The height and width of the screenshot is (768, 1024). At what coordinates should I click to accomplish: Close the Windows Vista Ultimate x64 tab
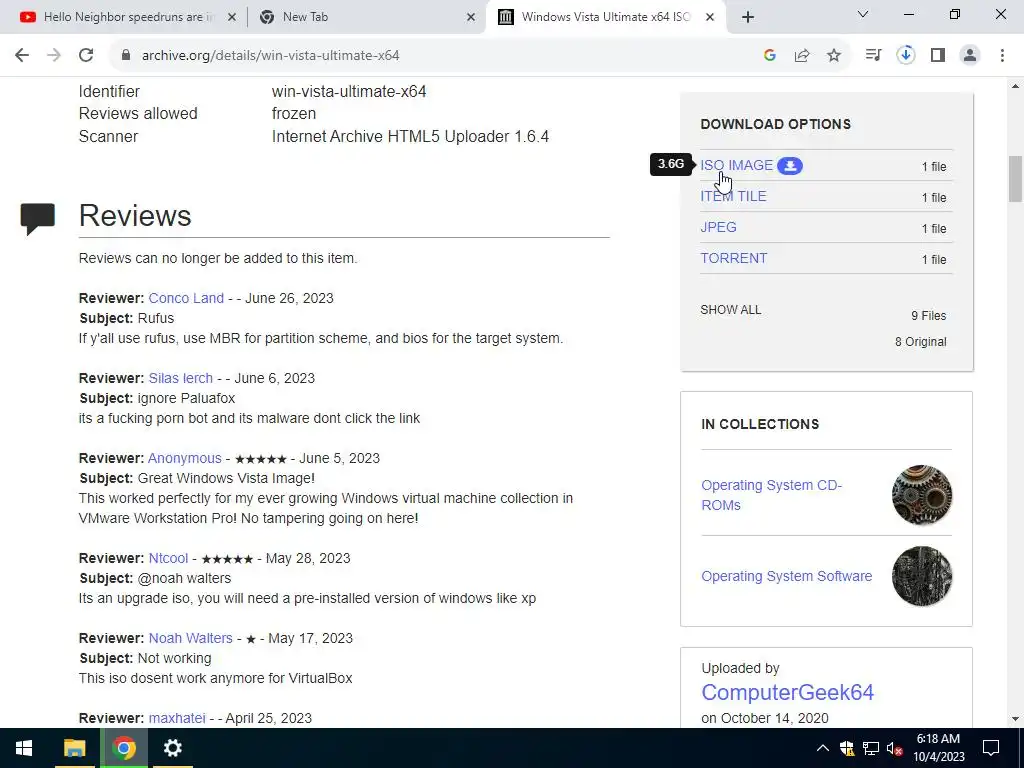coord(710,17)
